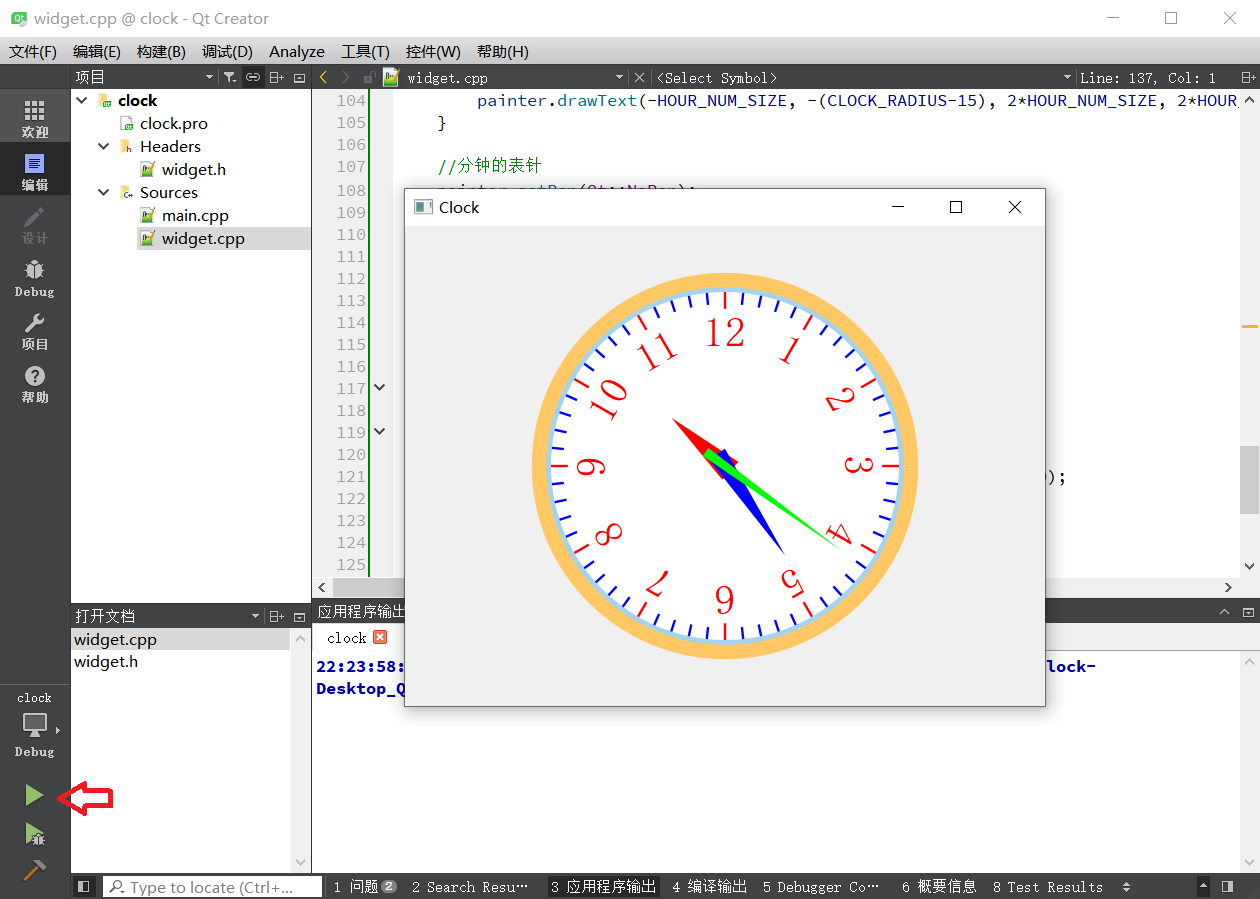
Task: Build the project with the hammer icon
Action: (x=34, y=871)
